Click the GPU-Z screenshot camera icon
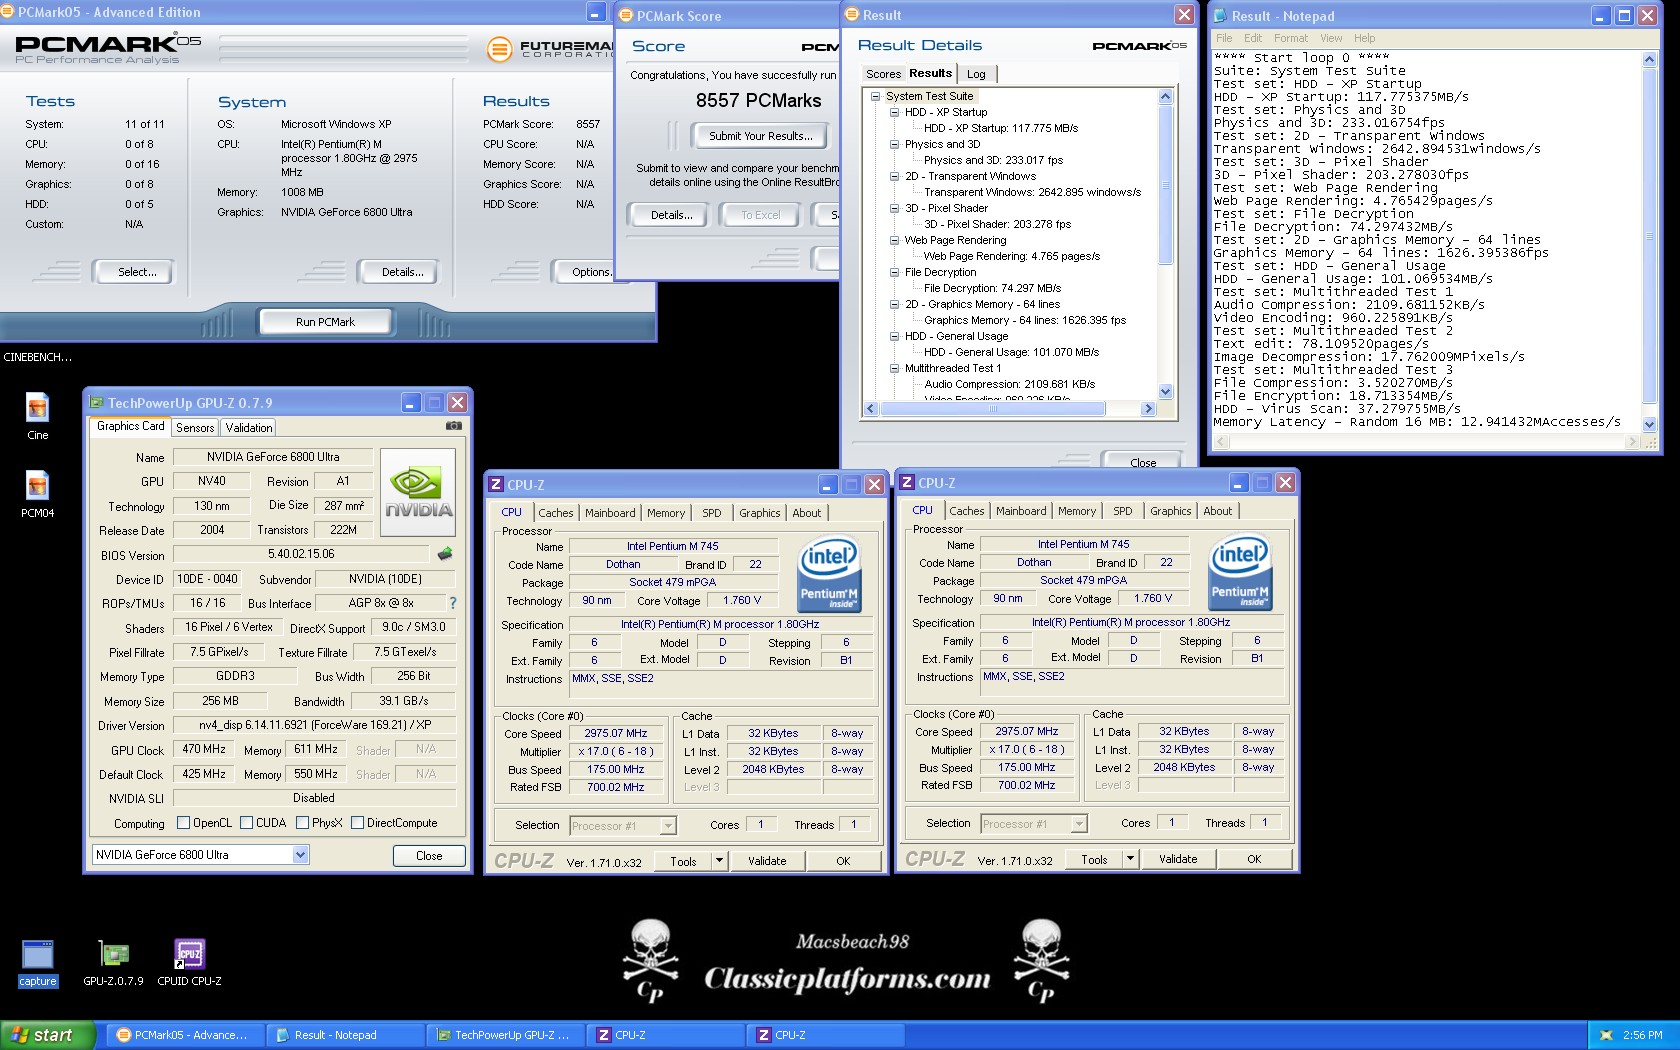The height and width of the screenshot is (1050, 1680). point(454,426)
